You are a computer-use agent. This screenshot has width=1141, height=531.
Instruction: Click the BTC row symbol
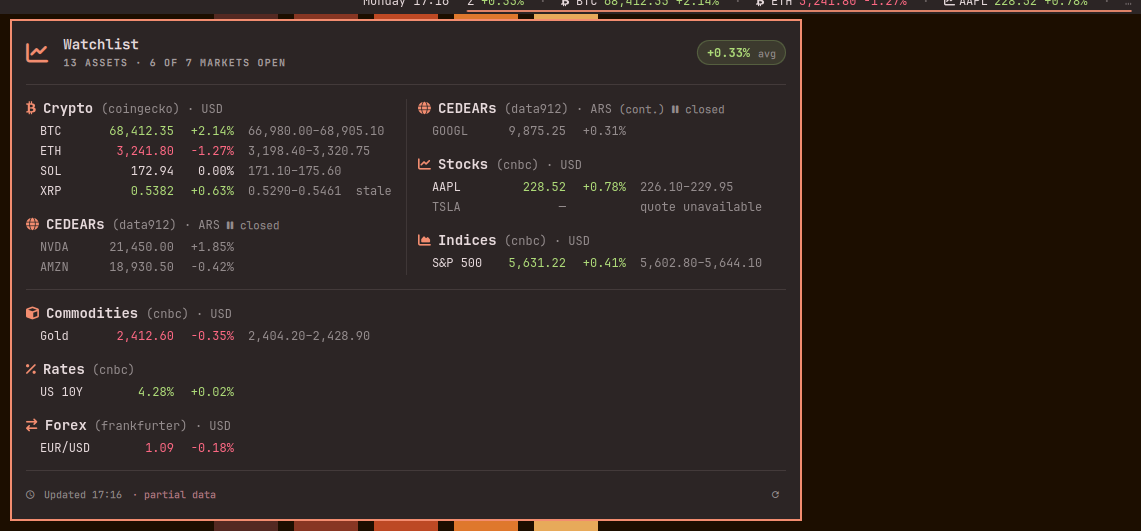click(51, 131)
